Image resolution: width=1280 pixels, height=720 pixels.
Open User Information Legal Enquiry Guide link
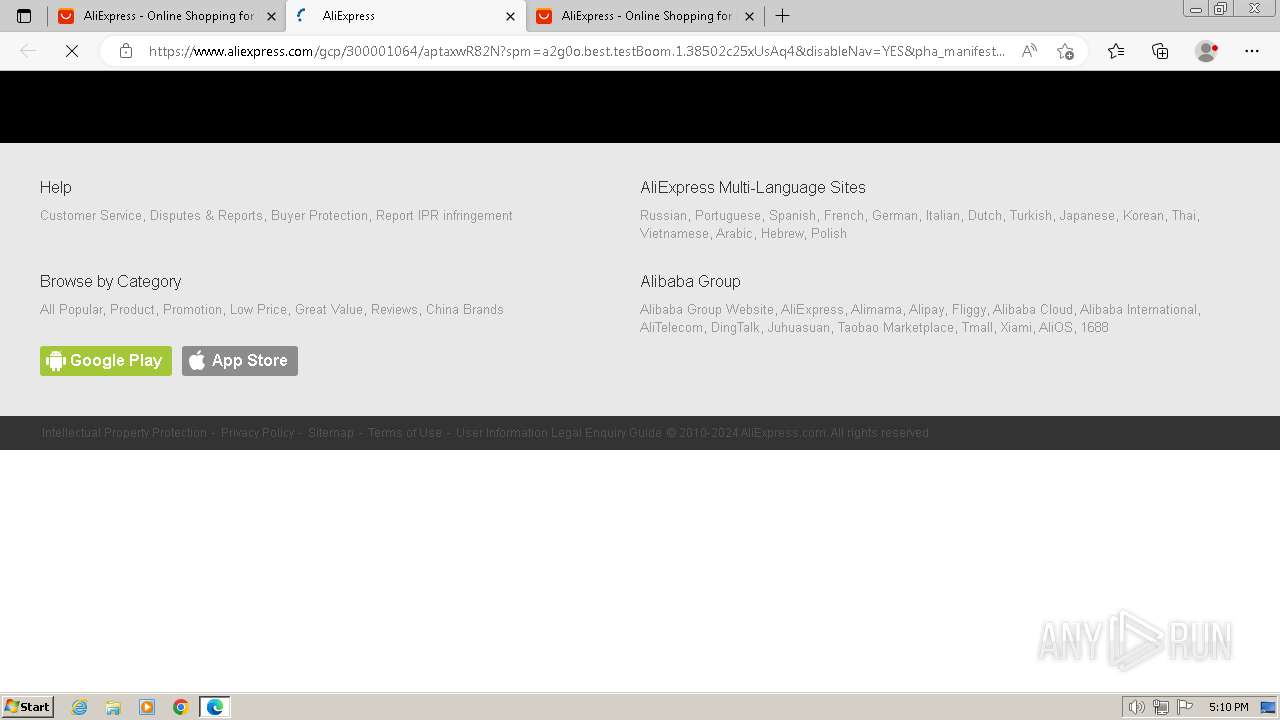559,433
